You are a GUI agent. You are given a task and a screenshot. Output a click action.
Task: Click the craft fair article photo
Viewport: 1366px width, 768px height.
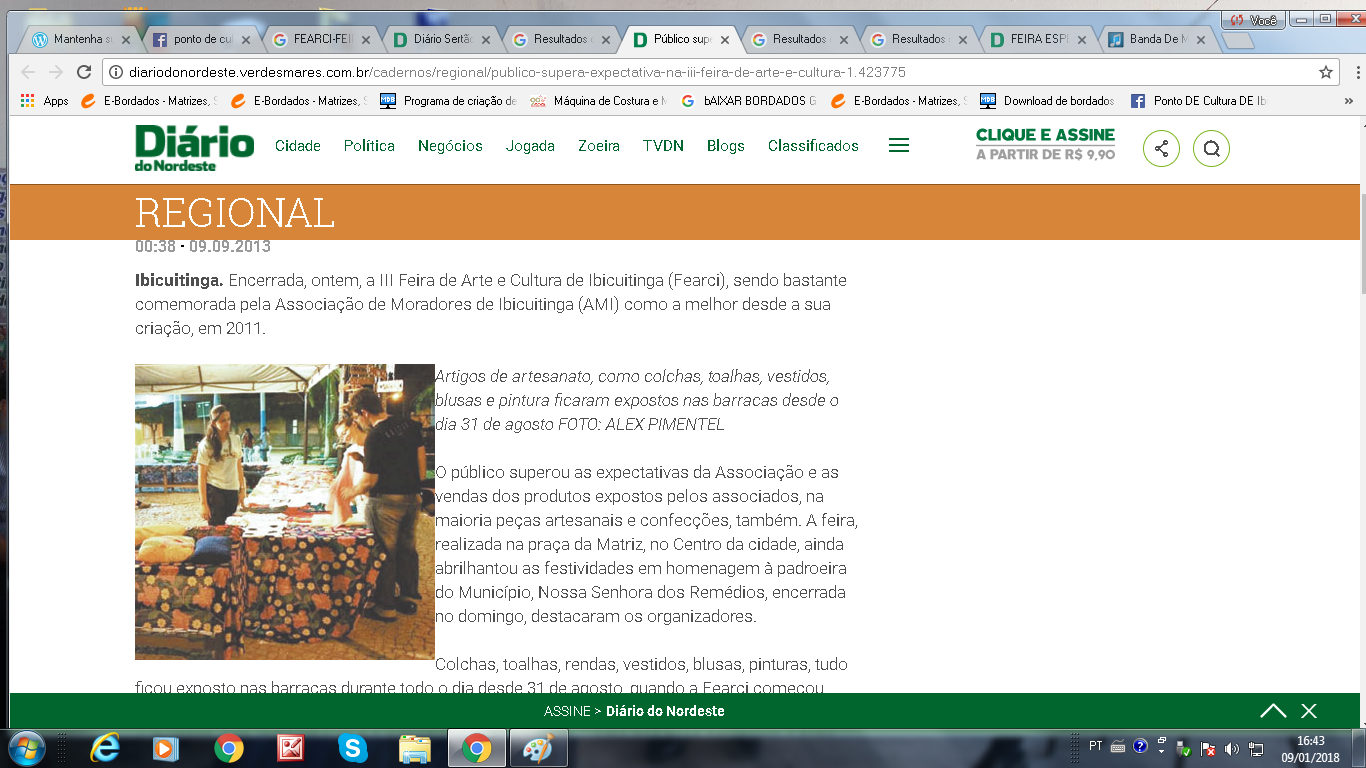[285, 511]
